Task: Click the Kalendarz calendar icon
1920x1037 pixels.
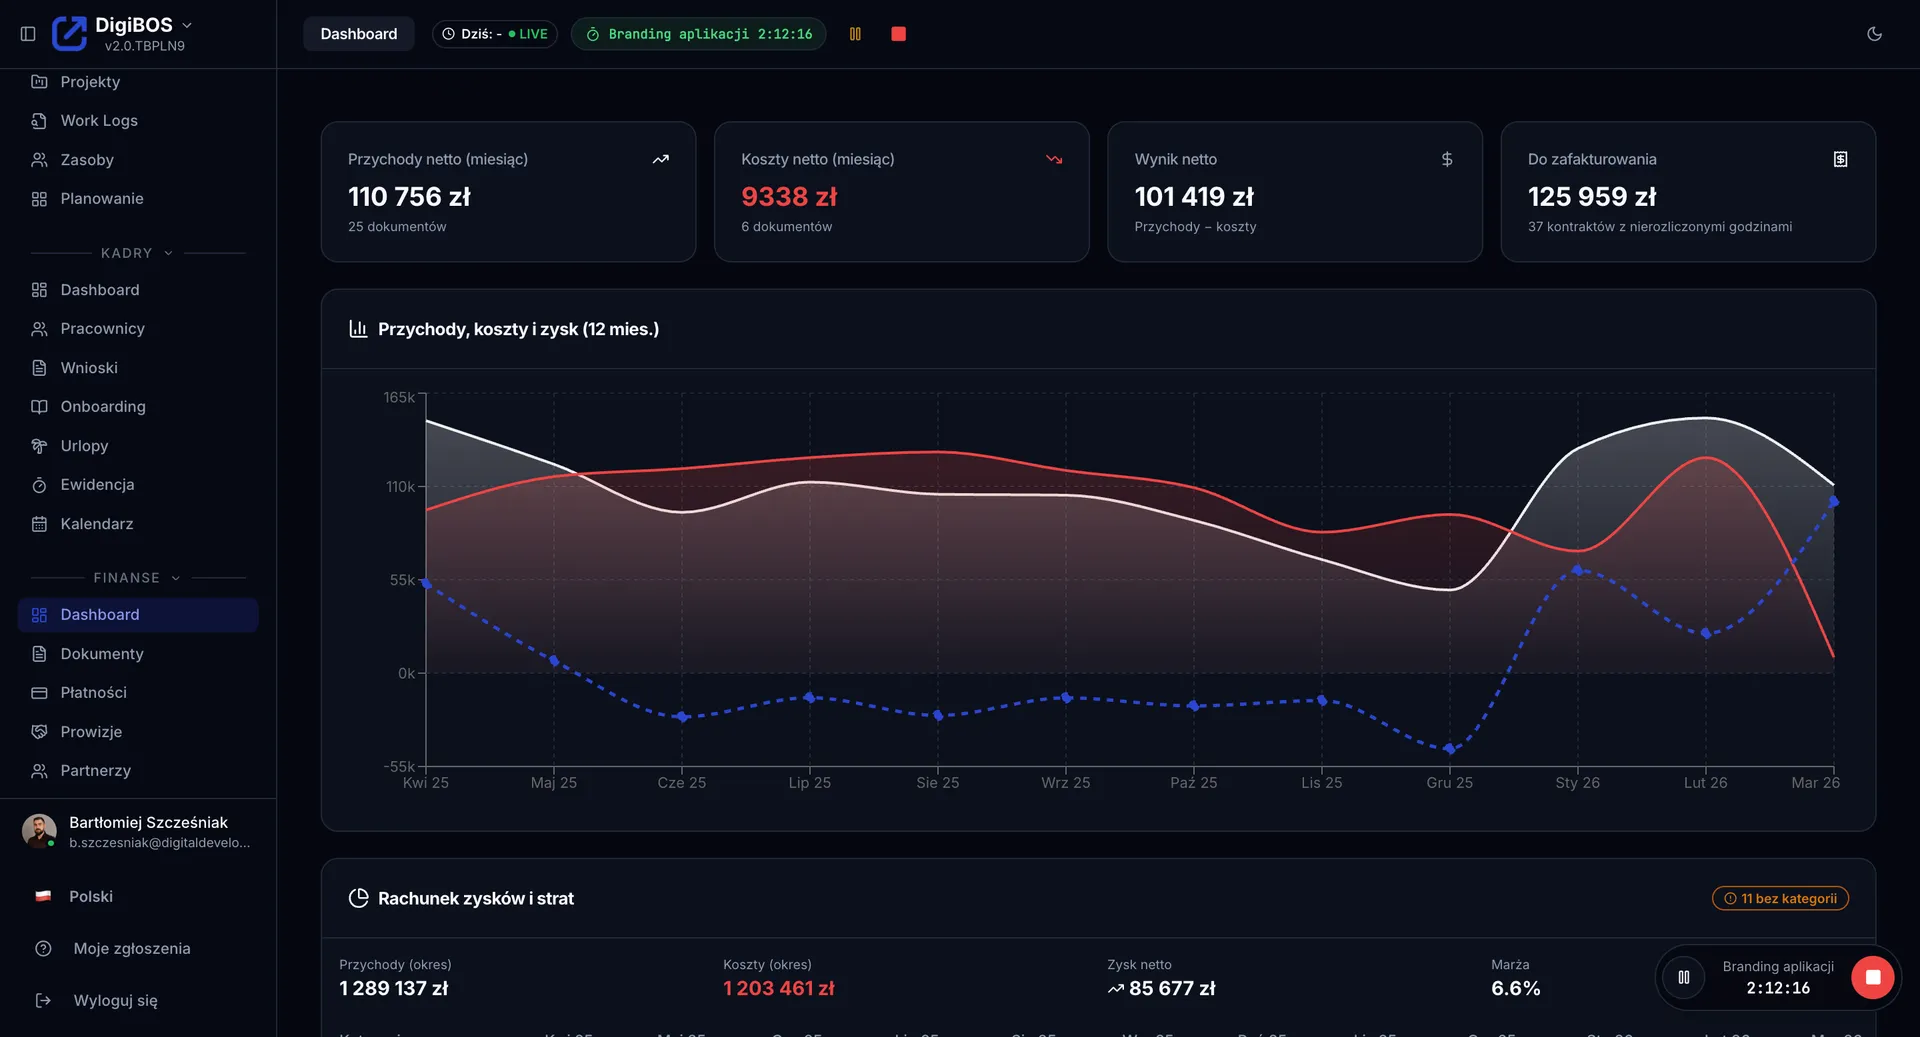Action: 39,524
